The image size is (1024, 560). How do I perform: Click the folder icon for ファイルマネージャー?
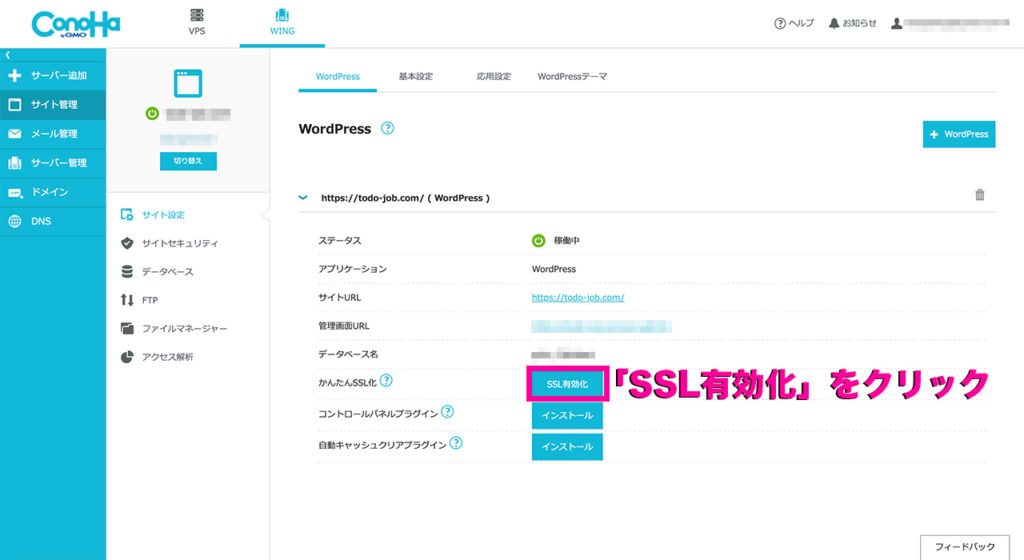click(127, 328)
